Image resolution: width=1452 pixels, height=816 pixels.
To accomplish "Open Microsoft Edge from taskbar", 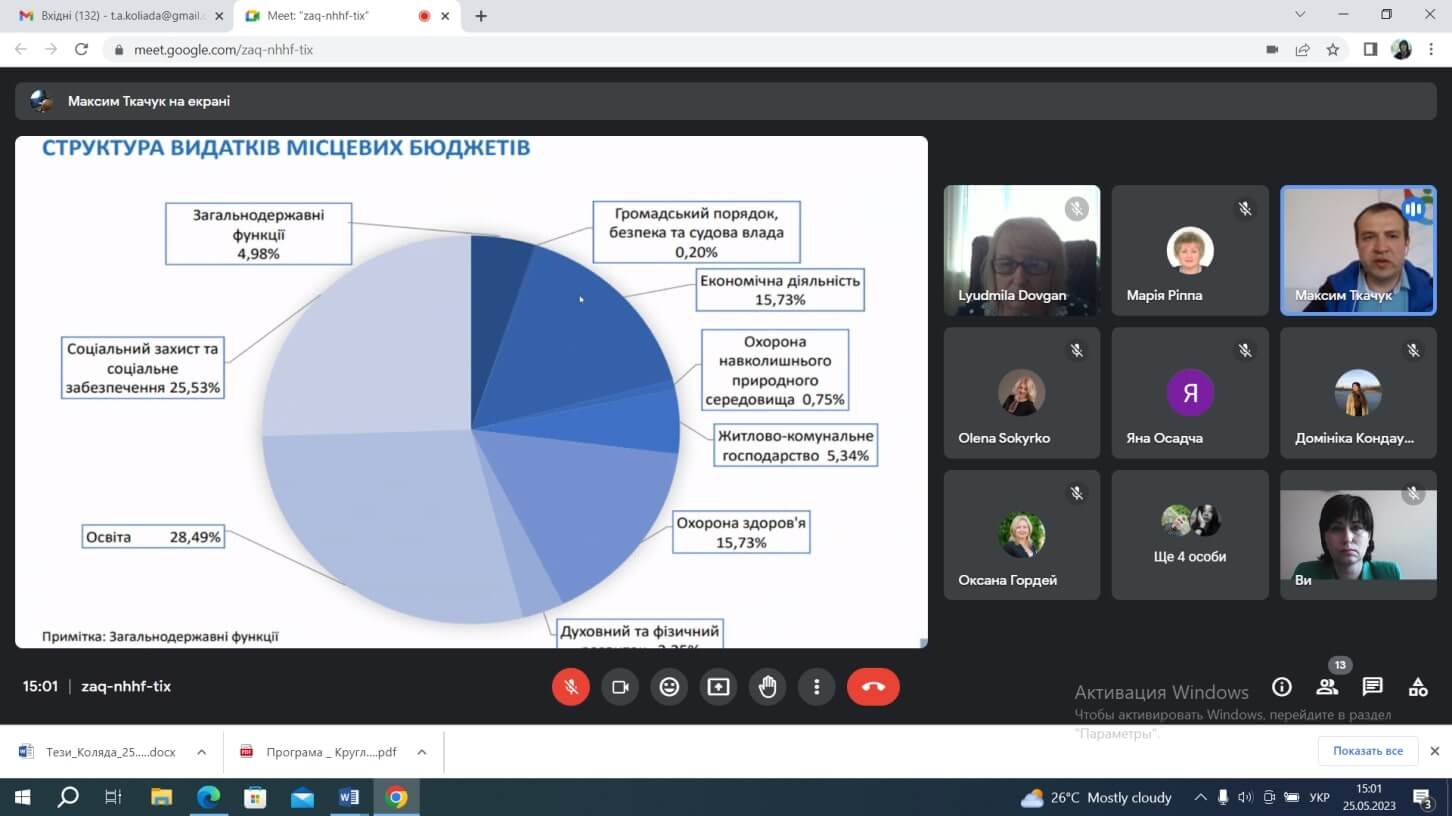I will tap(208, 797).
